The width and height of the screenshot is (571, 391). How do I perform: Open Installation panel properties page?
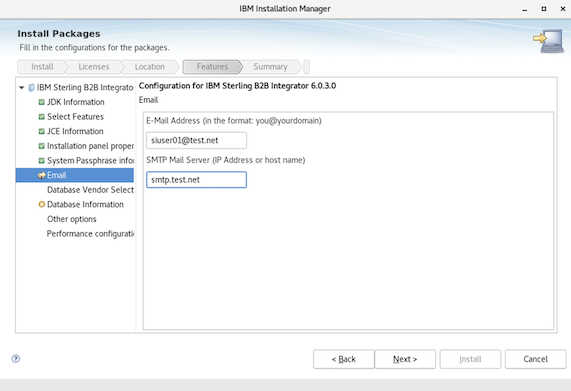(90, 146)
